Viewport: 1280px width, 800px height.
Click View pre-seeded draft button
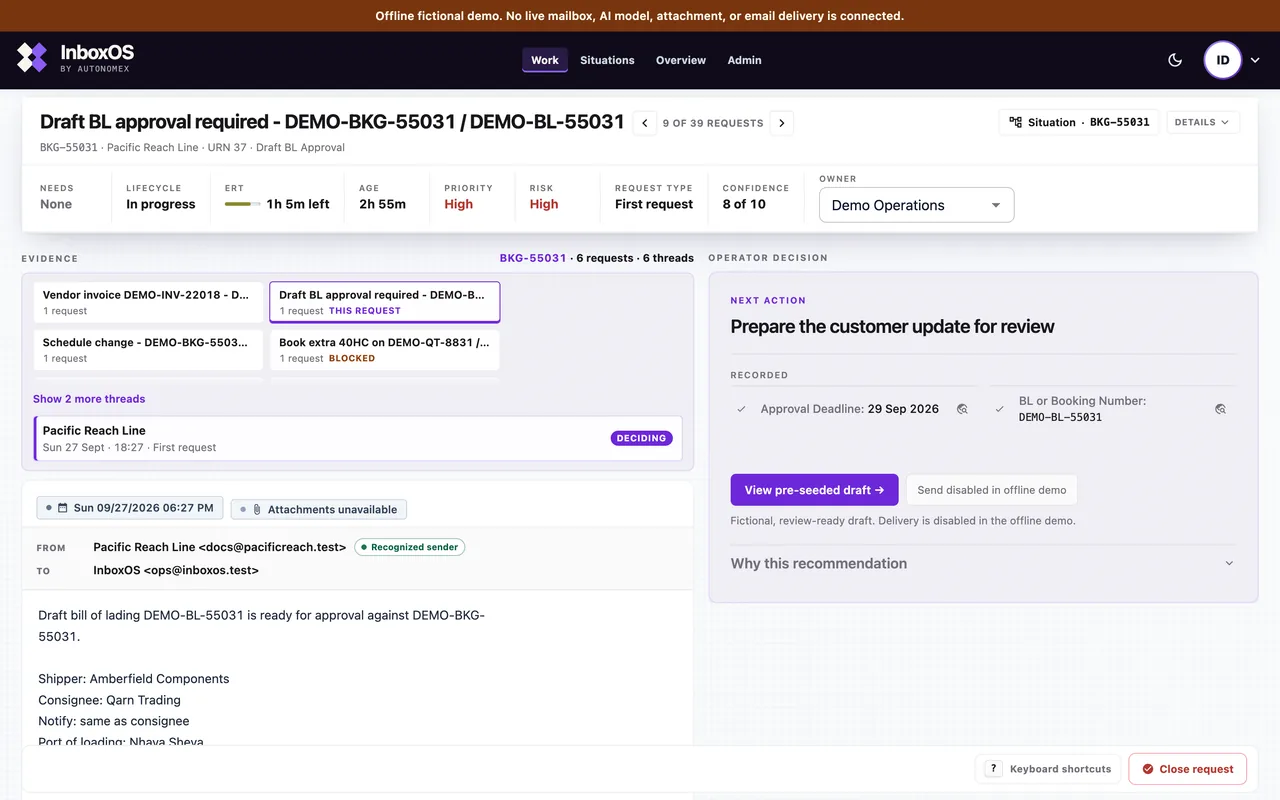click(x=814, y=490)
